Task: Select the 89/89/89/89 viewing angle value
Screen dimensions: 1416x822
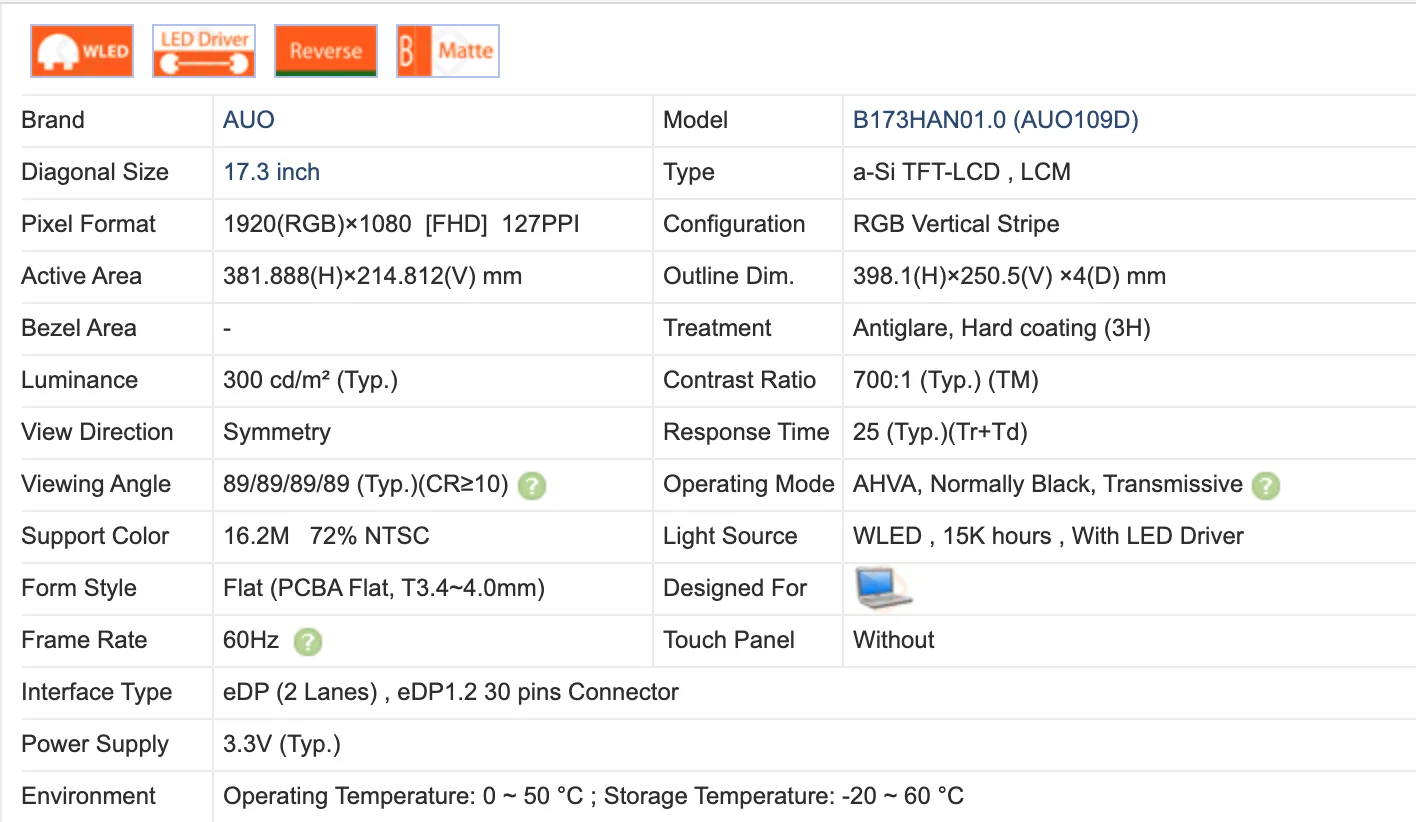Action: [366, 484]
